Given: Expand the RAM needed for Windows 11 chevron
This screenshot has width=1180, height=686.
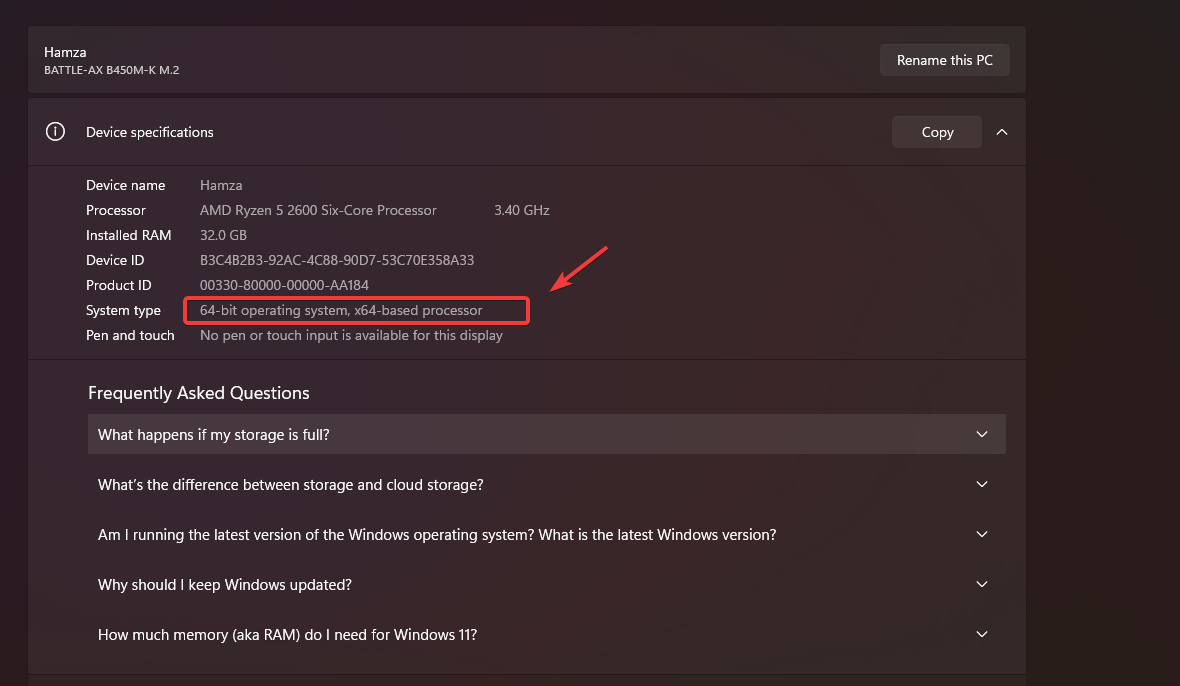Looking at the screenshot, I should click(x=981, y=634).
